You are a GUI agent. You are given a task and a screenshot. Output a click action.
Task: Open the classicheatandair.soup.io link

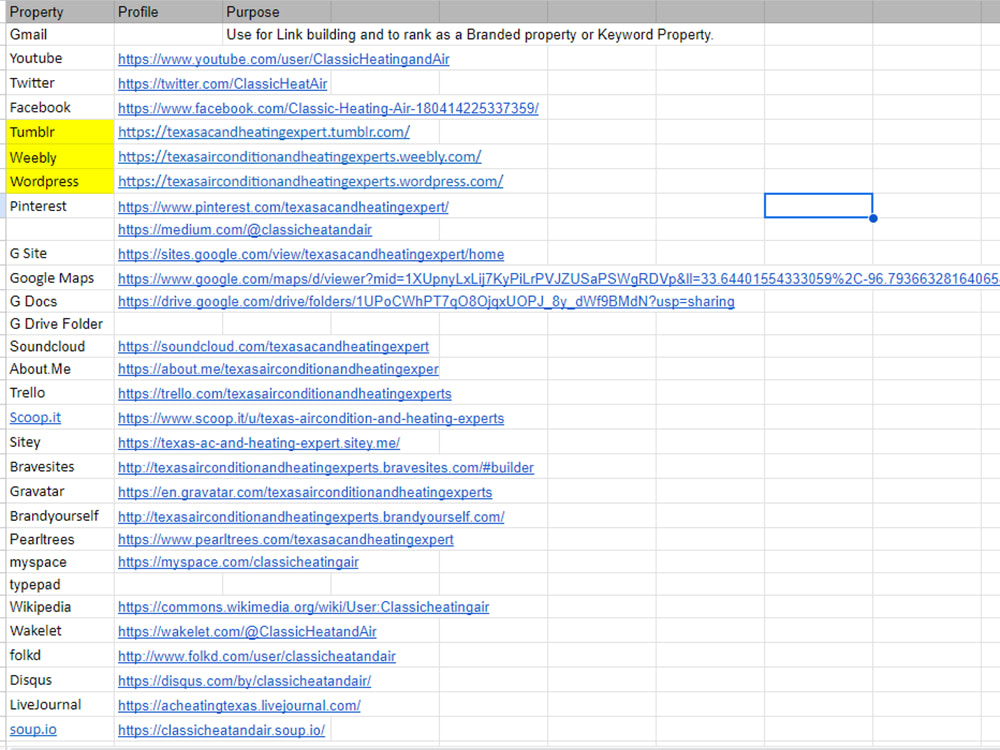click(221, 730)
